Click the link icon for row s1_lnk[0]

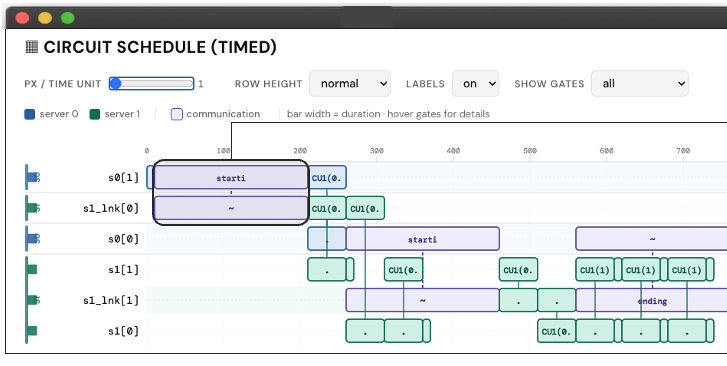33,208
